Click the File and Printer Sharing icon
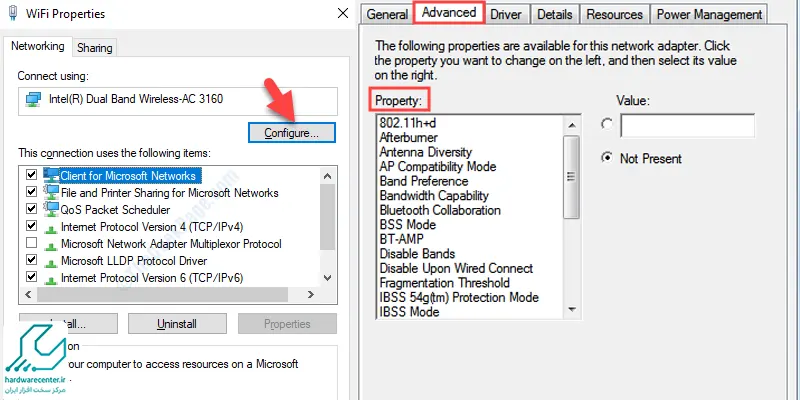Image resolution: width=800 pixels, height=400 pixels. click(51, 192)
